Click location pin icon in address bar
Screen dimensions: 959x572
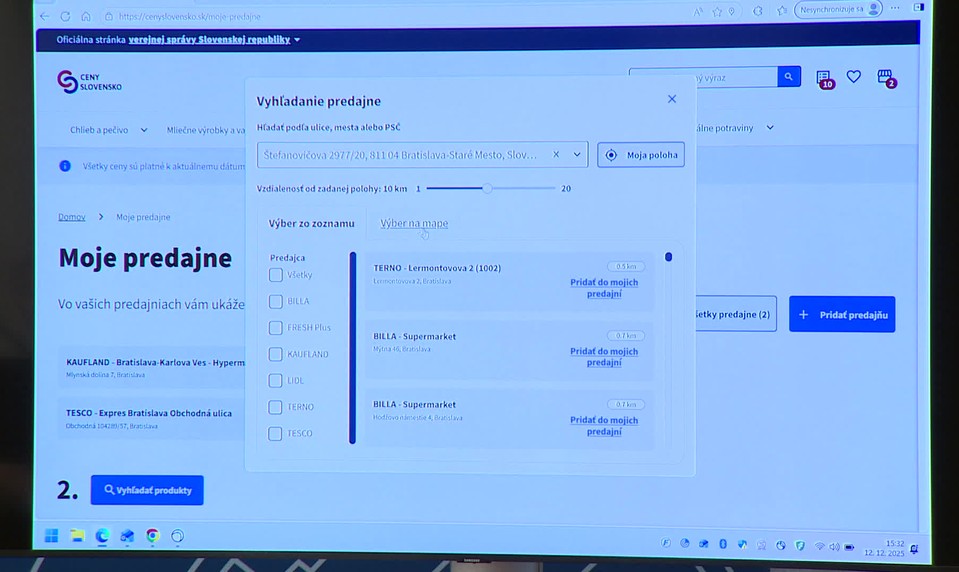click(x=731, y=11)
